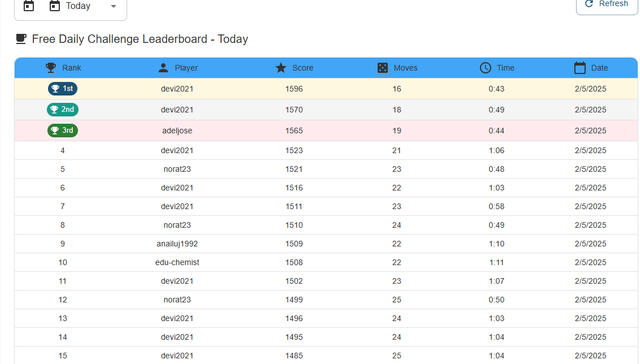Click the clock icon in Time header
The height and width of the screenshot is (364, 640).
click(485, 68)
